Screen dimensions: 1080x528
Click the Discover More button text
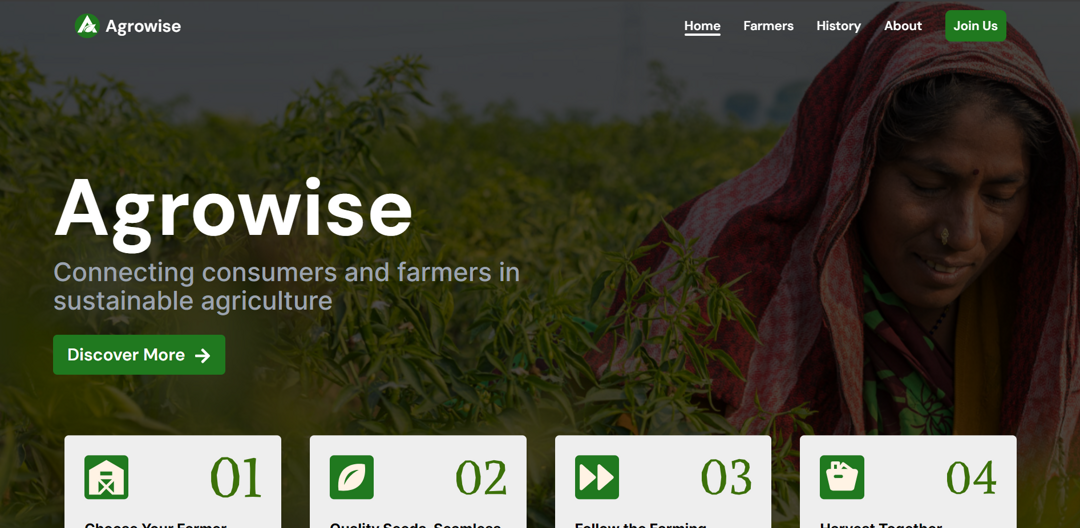pos(126,355)
